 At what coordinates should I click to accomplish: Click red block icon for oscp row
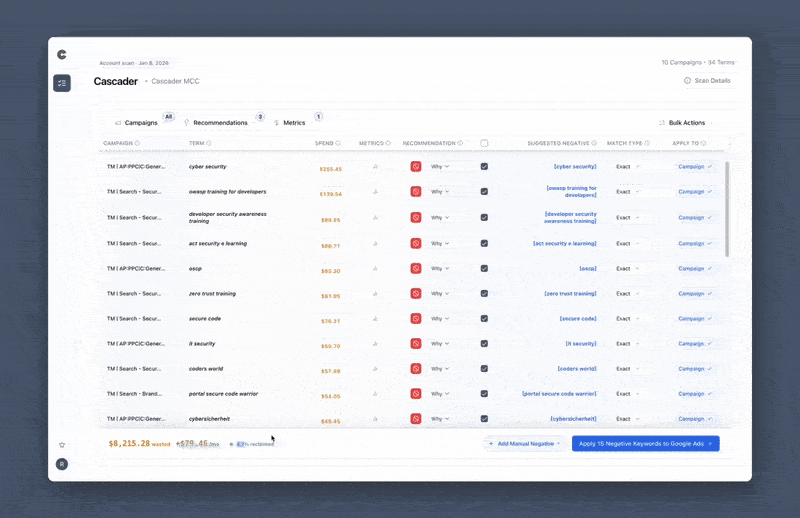point(416,268)
